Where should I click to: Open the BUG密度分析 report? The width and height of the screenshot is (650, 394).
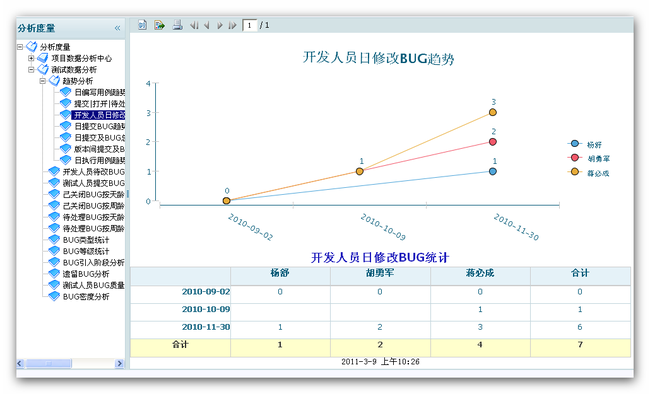coord(86,297)
